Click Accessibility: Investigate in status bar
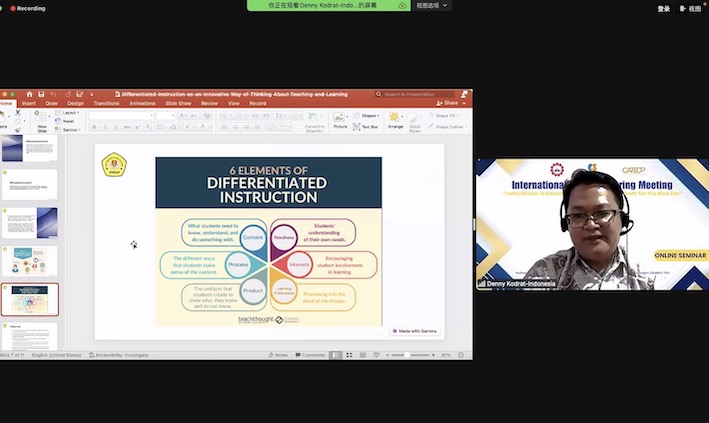 pos(118,355)
